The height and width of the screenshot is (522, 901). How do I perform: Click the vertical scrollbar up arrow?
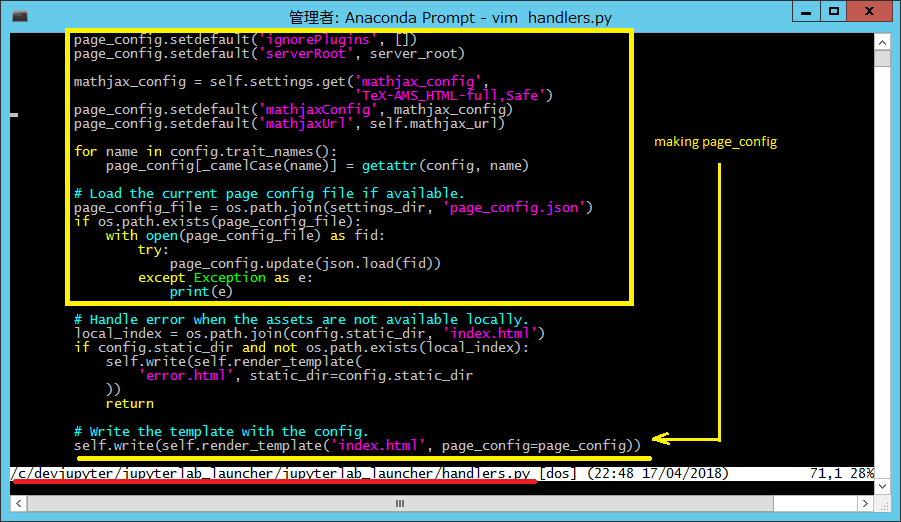pyautogui.click(x=882, y=42)
